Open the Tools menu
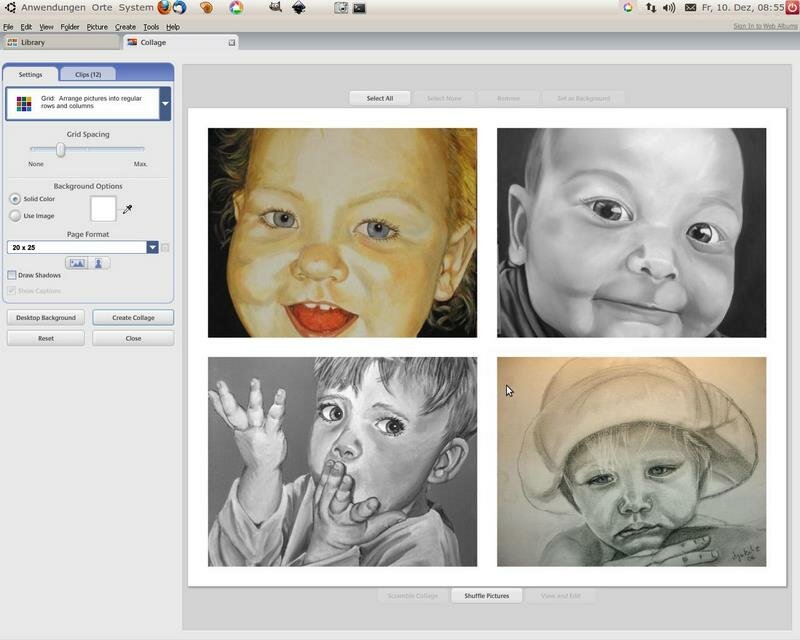The height and width of the screenshot is (640, 800). pos(151,27)
